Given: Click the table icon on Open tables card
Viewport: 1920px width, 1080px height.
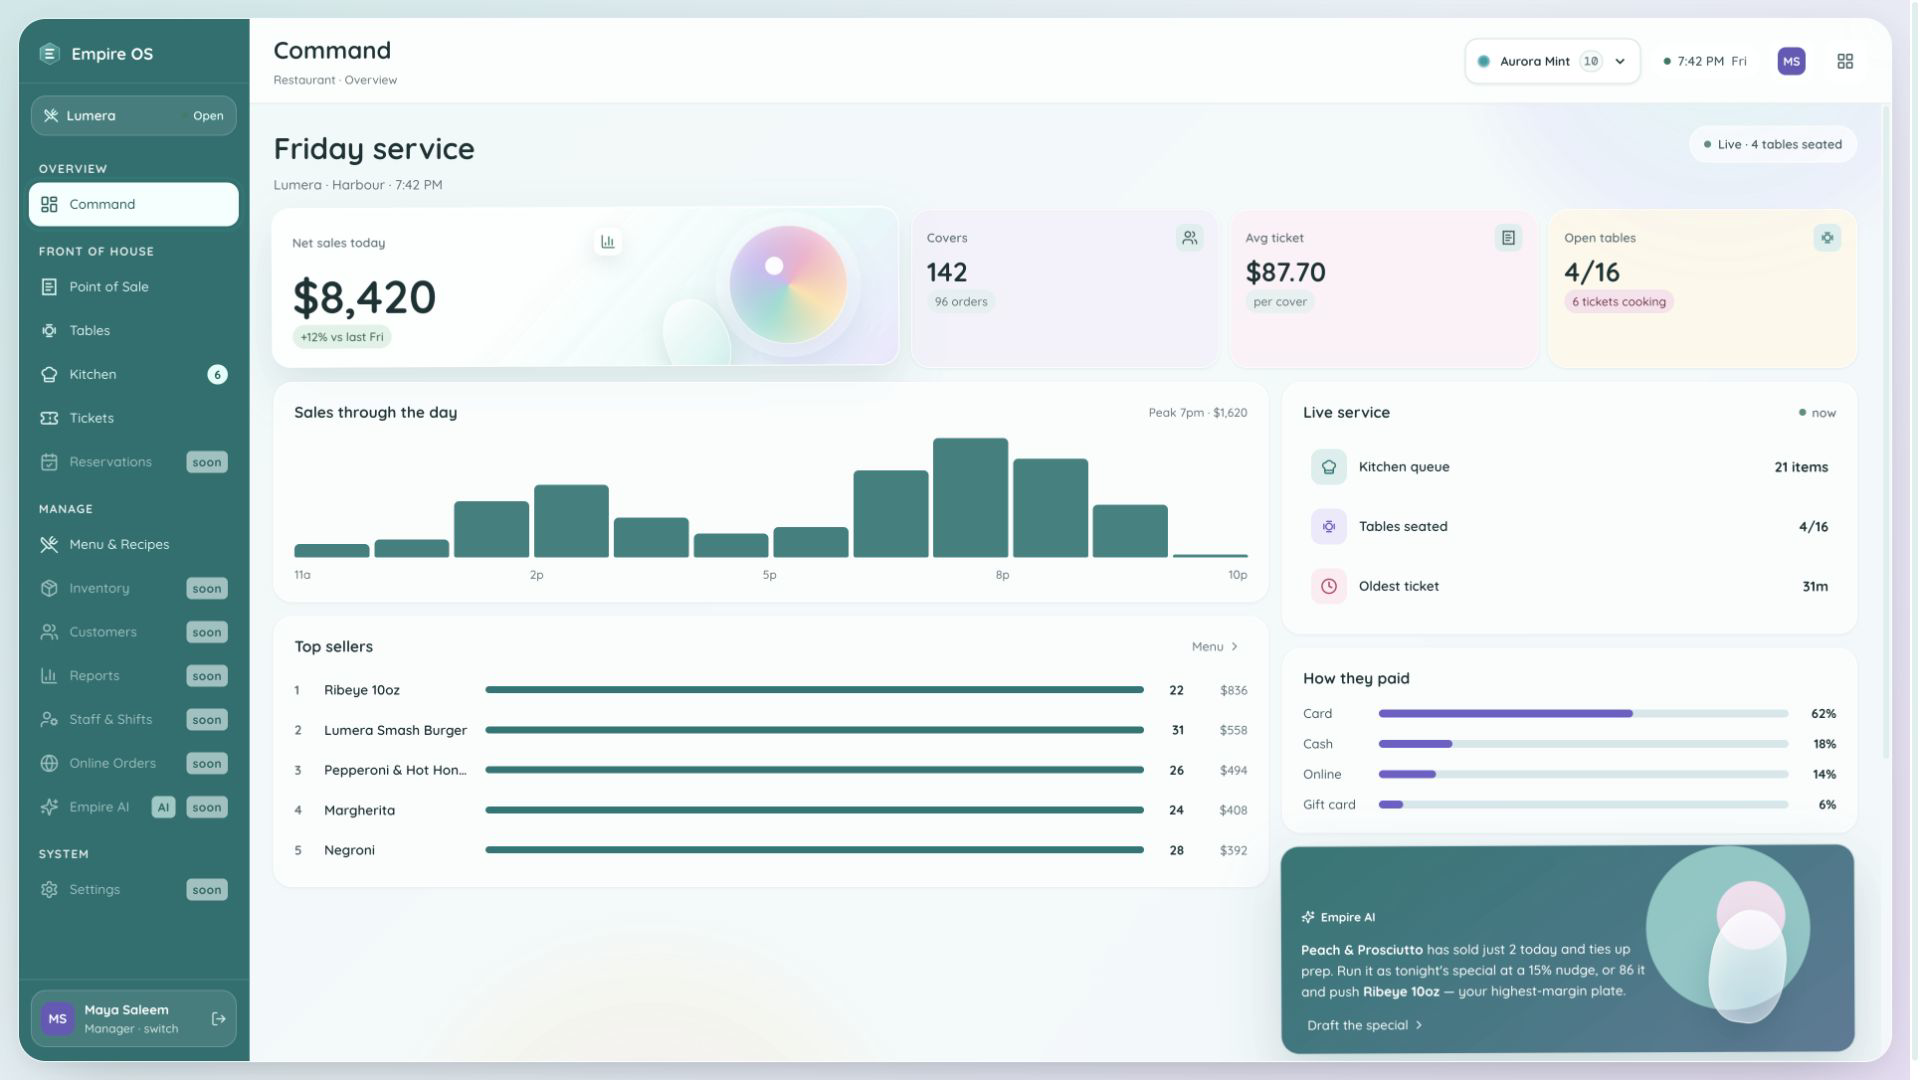Looking at the screenshot, I should [x=1827, y=238].
